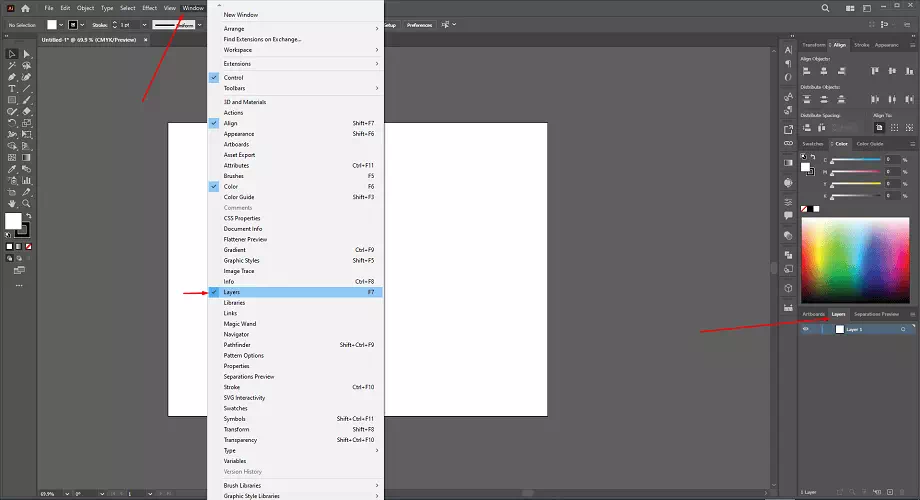Switch to the Stroke panel tab
This screenshot has height=500, width=920.
(861, 45)
